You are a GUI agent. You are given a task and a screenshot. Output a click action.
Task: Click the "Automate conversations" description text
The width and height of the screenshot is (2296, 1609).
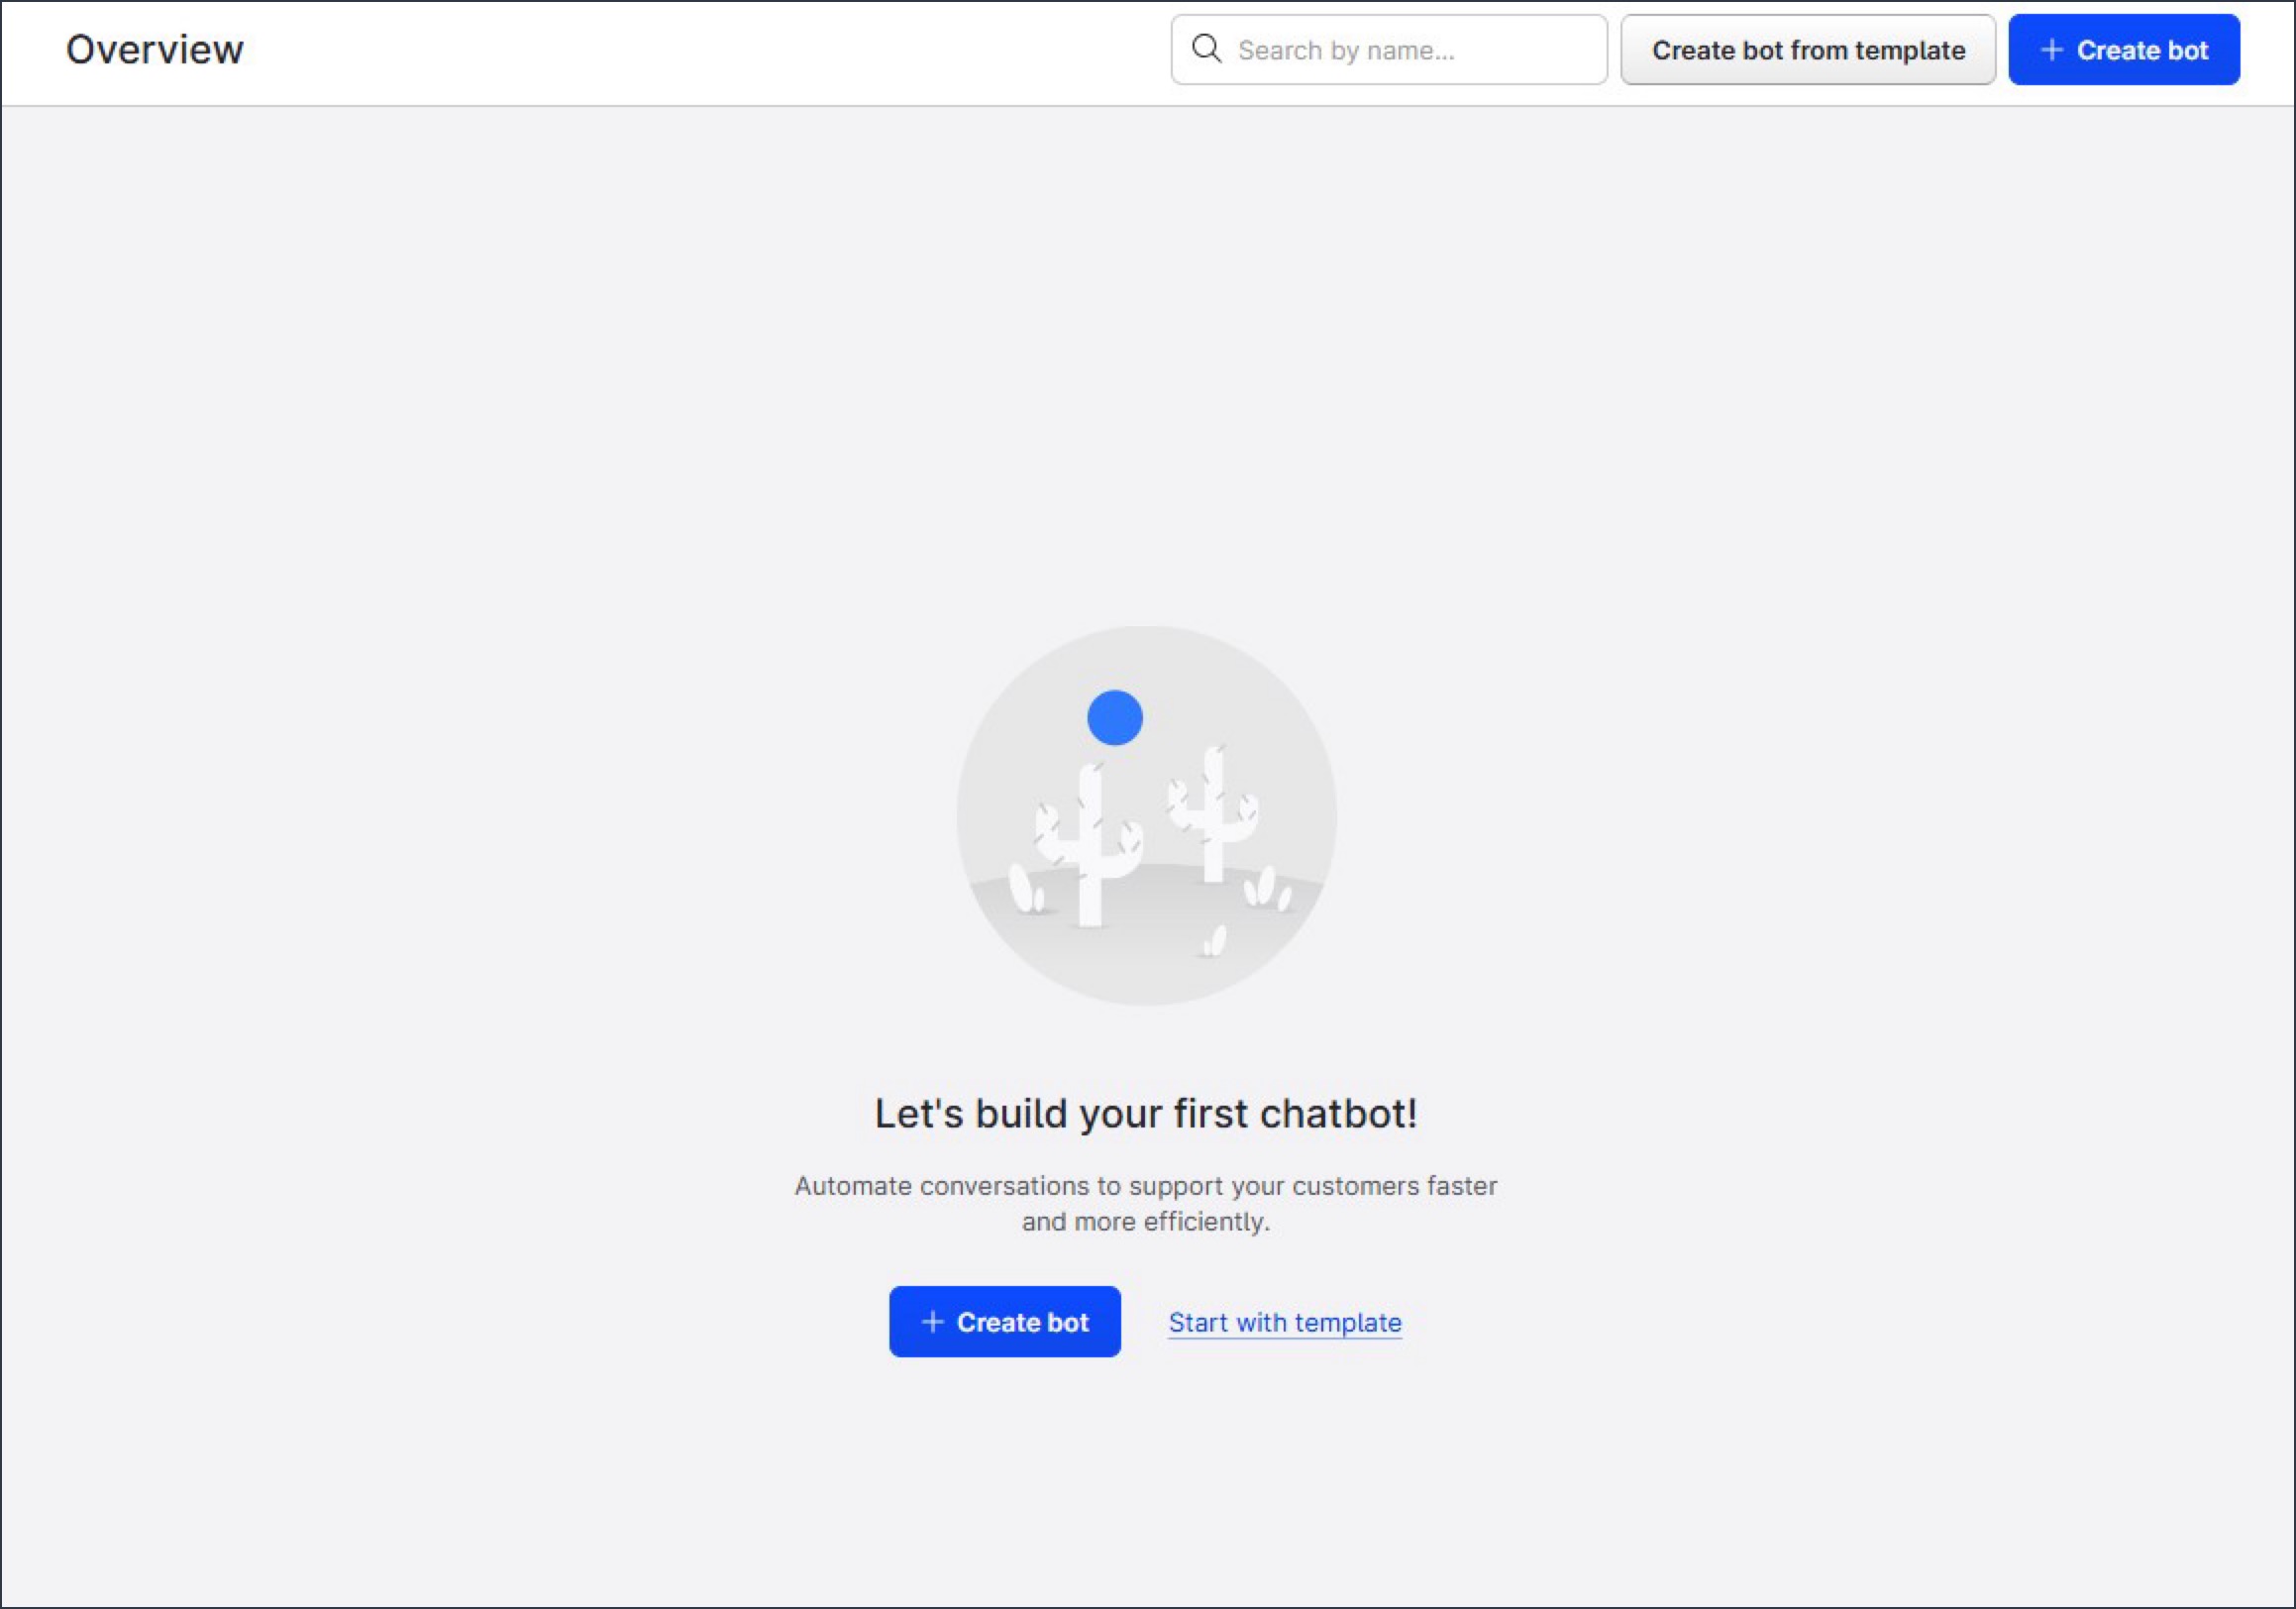click(x=1145, y=1186)
